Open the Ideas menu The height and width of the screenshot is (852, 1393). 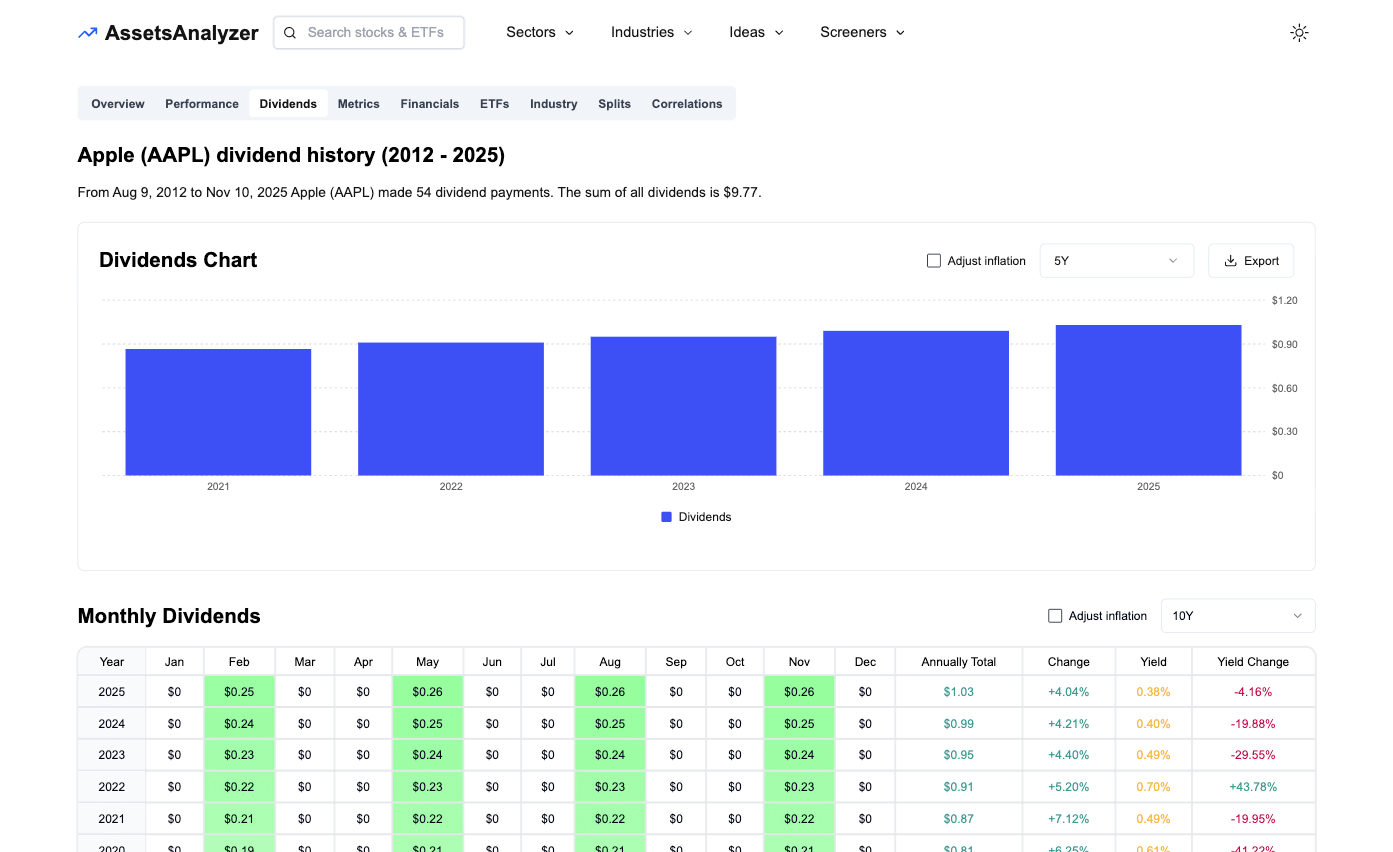pyautogui.click(x=755, y=32)
